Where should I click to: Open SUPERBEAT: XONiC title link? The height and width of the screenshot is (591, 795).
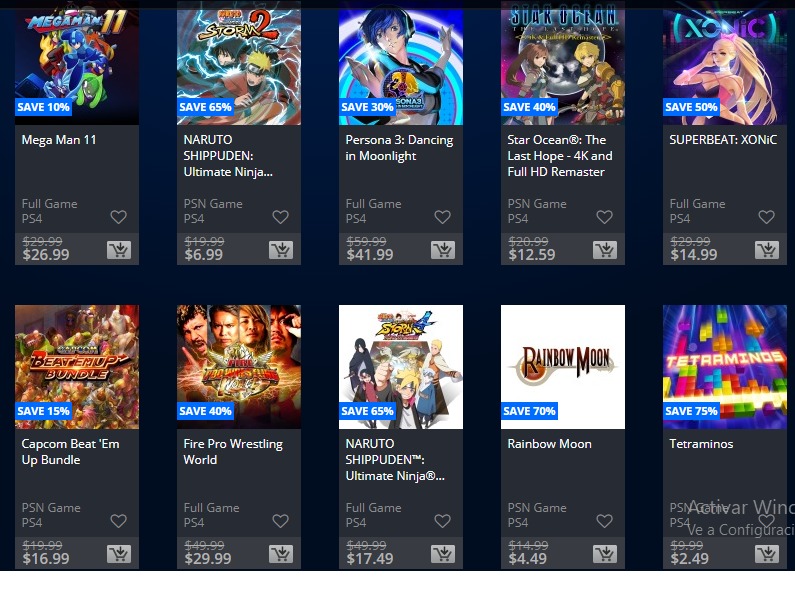coord(723,140)
